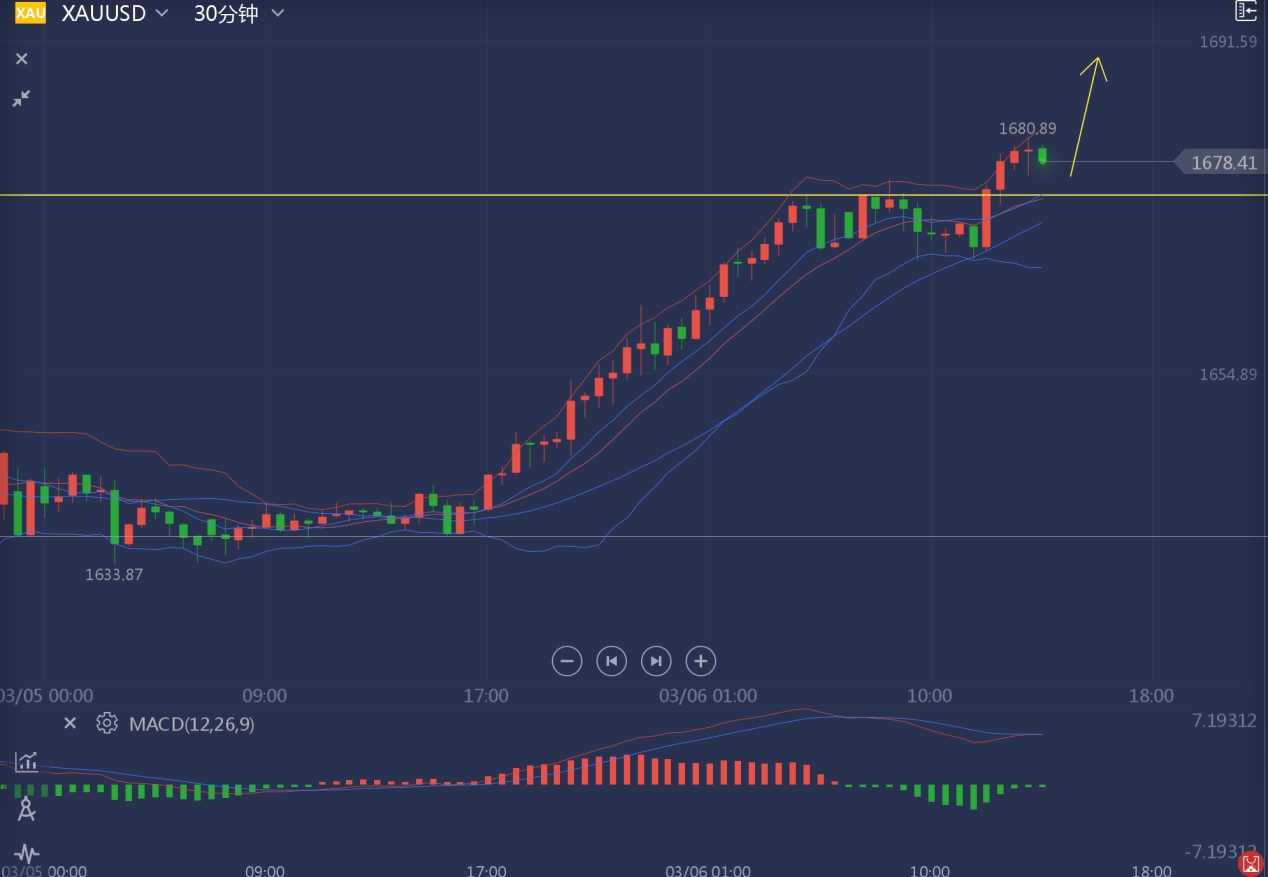Collapse the chart using the diagonal arrows icon

(x=21, y=98)
